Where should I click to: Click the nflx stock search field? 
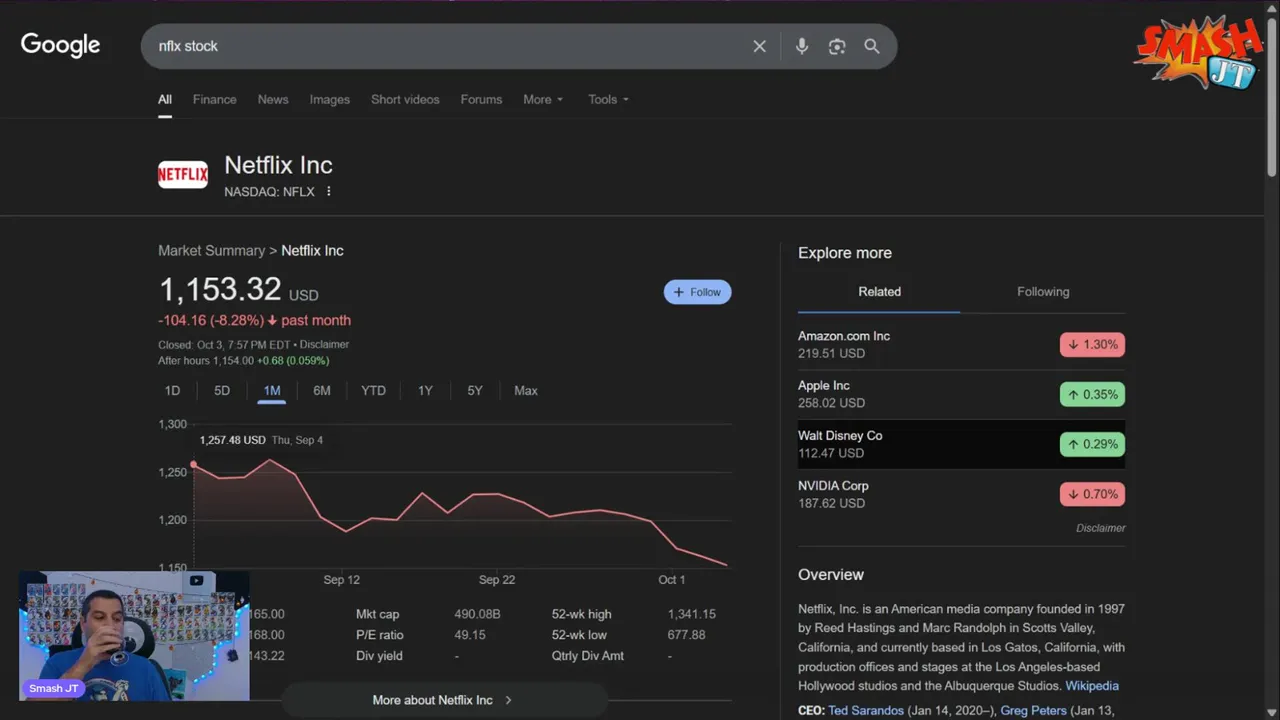(450, 46)
